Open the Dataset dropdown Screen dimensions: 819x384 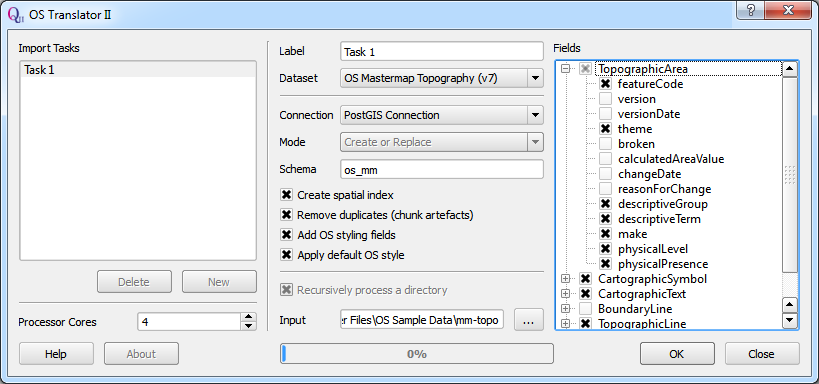click(x=535, y=78)
